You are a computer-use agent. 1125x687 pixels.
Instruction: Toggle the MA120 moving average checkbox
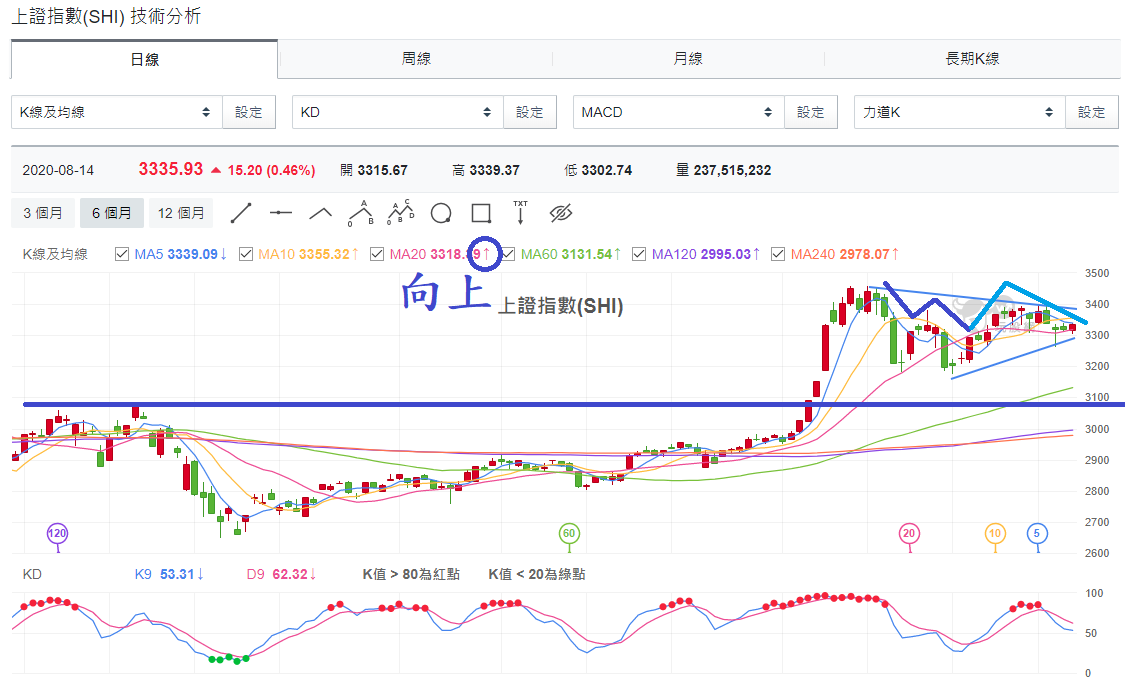click(x=639, y=254)
